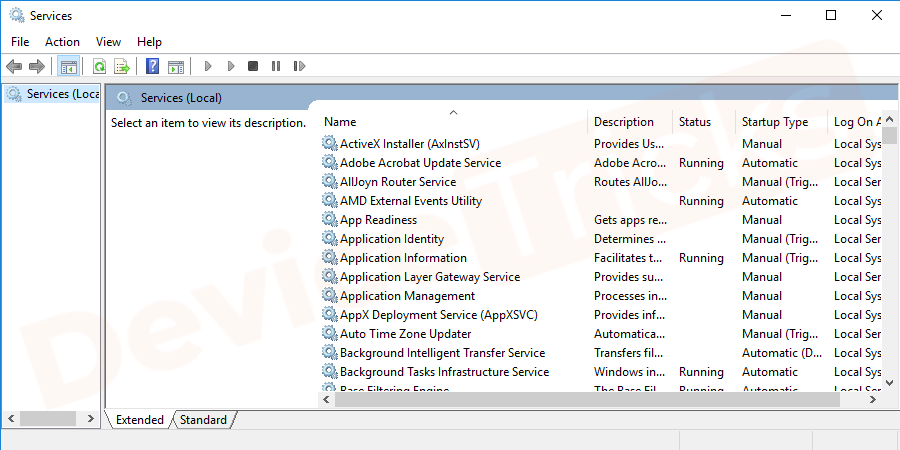Click gear icon of AllJoyn Router Service
This screenshot has width=900, height=450.
(x=329, y=181)
